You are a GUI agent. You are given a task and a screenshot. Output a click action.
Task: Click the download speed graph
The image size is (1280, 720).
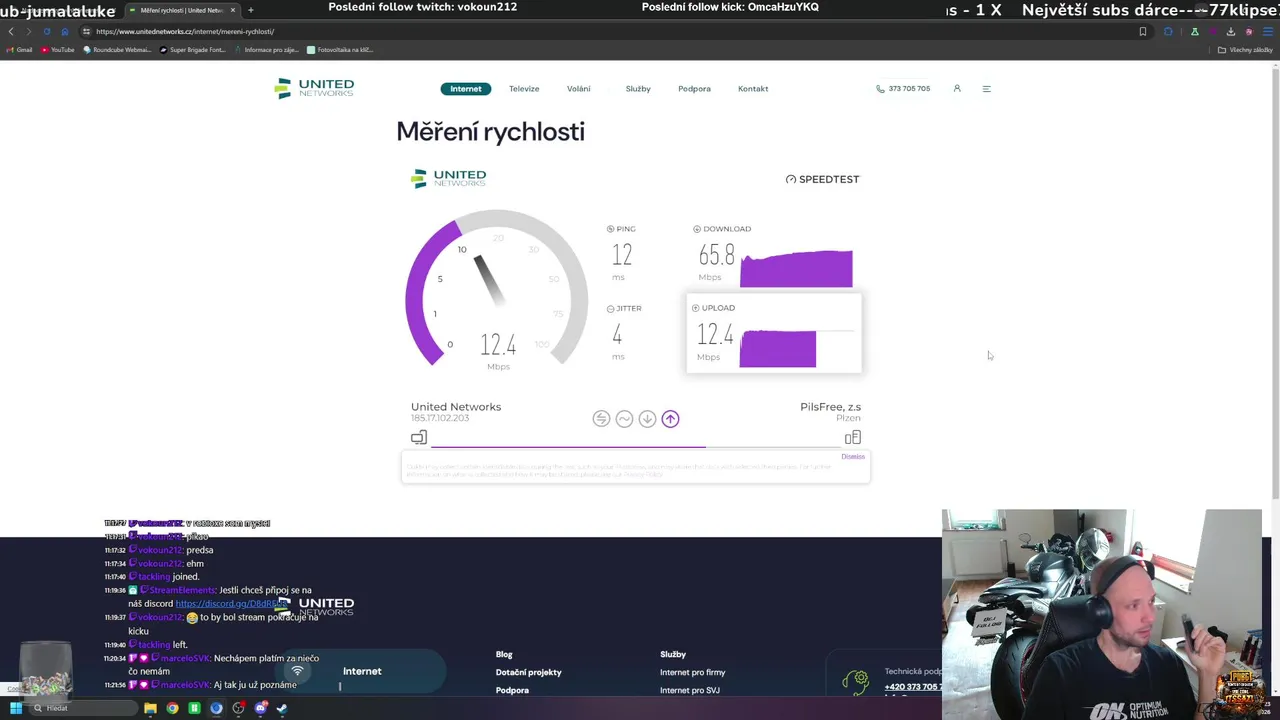[x=796, y=268]
